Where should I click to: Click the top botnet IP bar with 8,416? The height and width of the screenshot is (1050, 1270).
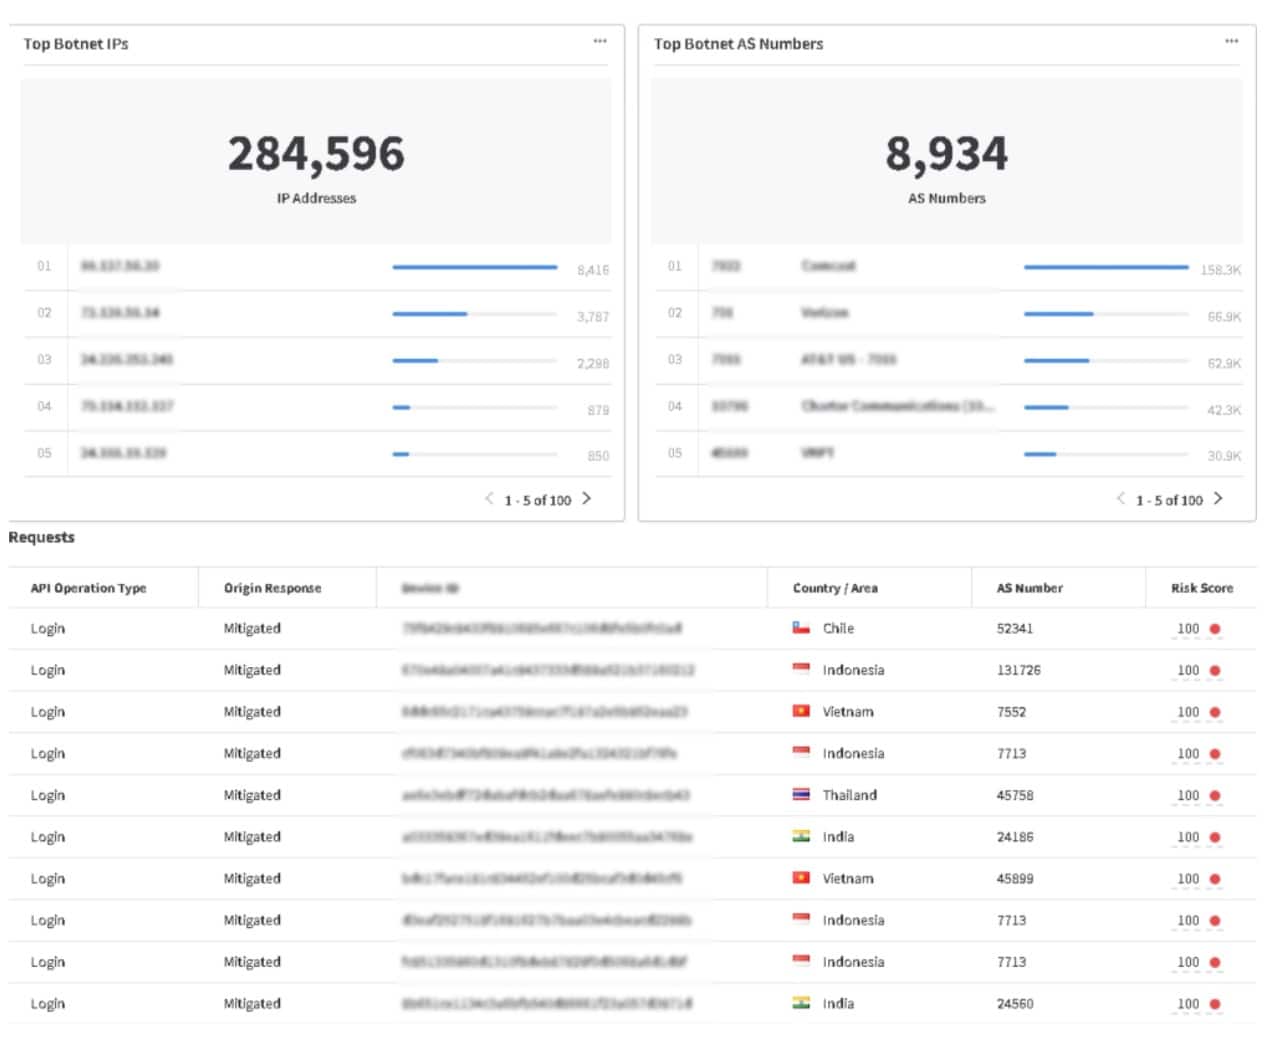[x=474, y=267]
